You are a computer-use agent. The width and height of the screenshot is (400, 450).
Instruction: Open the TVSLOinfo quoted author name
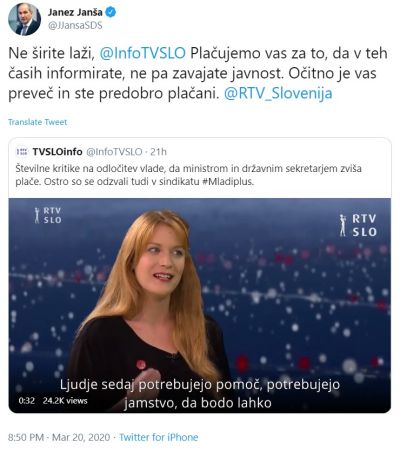pos(57,152)
